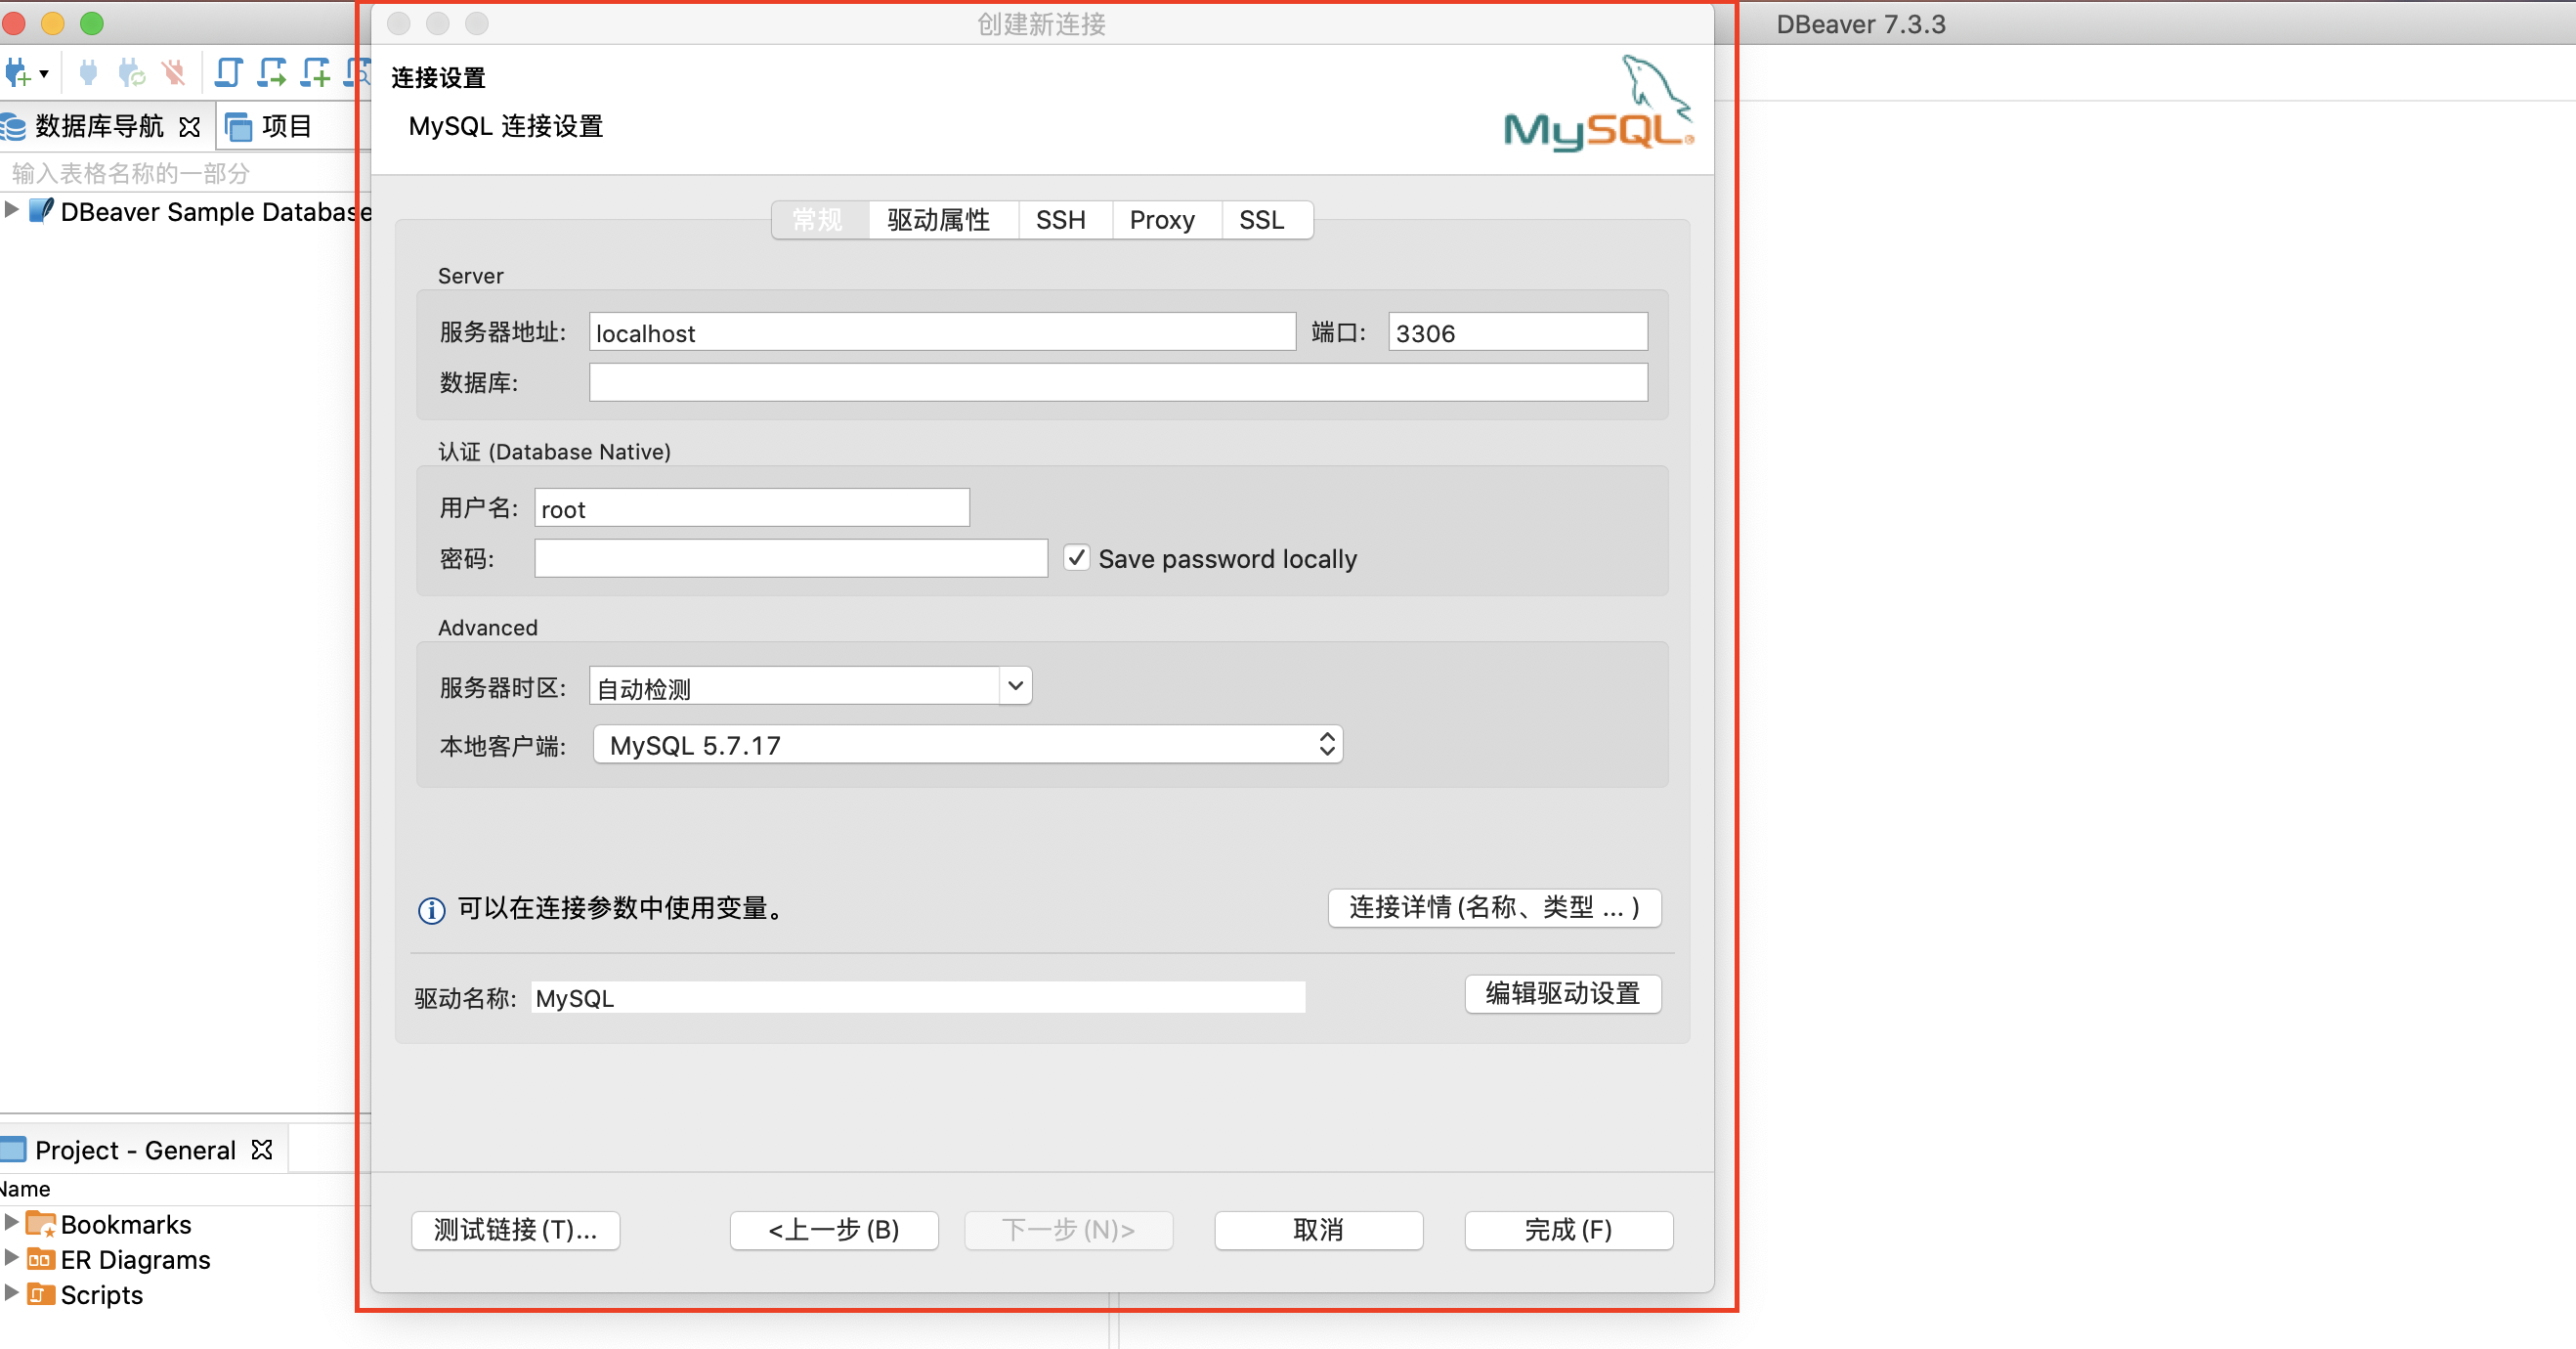Click the Connect plug icon in toolbar
This screenshot has height=1349, width=2576.
[x=88, y=73]
